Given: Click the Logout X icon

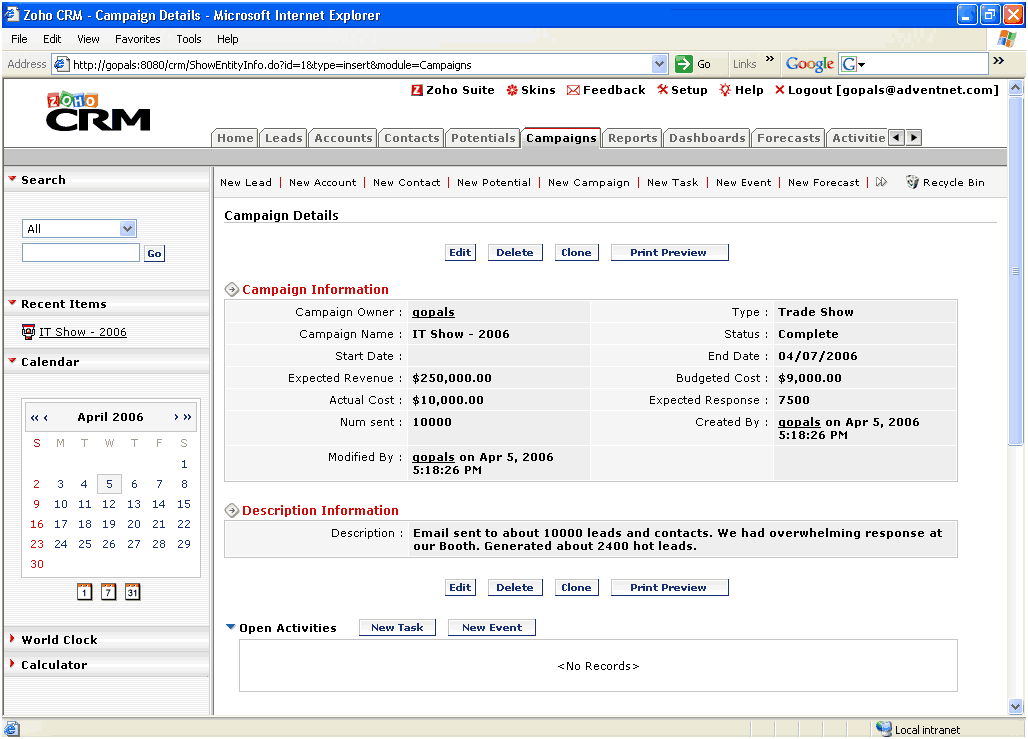Looking at the screenshot, I should (x=780, y=90).
